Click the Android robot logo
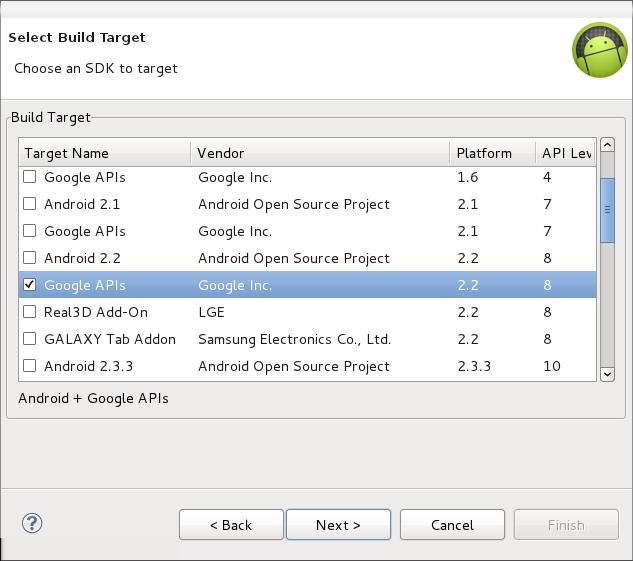Image resolution: width=633 pixels, height=561 pixels. (599, 50)
